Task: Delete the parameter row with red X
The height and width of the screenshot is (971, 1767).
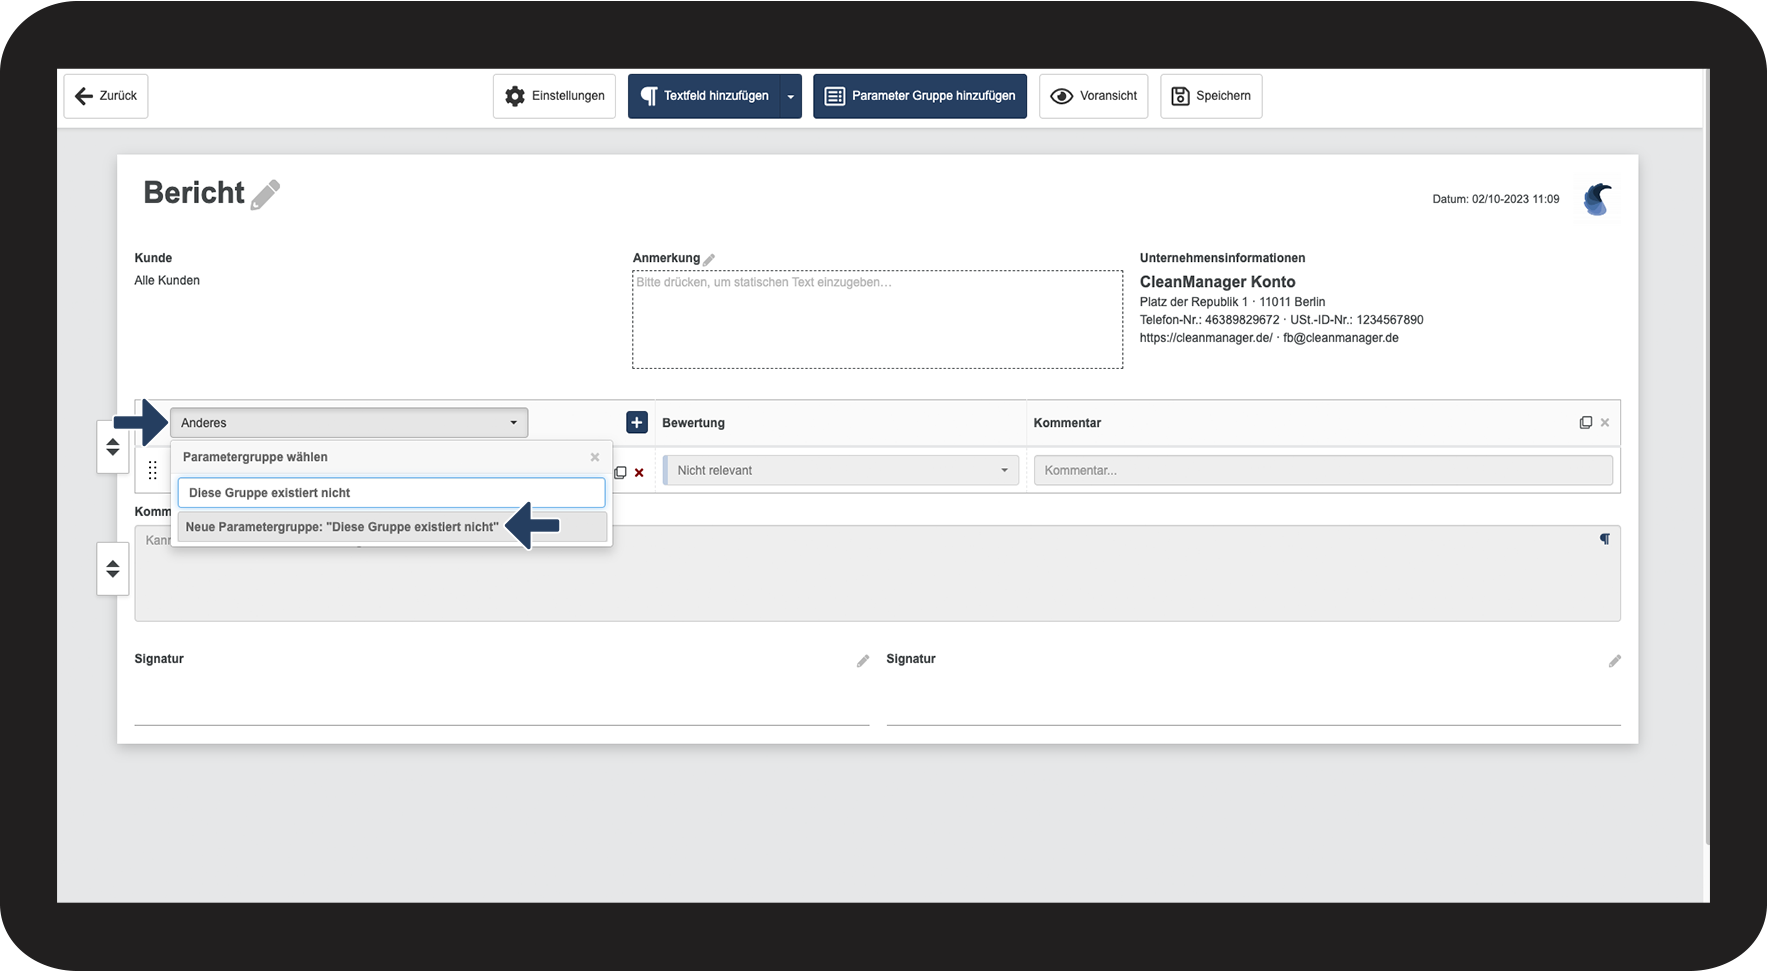Action: tap(639, 473)
